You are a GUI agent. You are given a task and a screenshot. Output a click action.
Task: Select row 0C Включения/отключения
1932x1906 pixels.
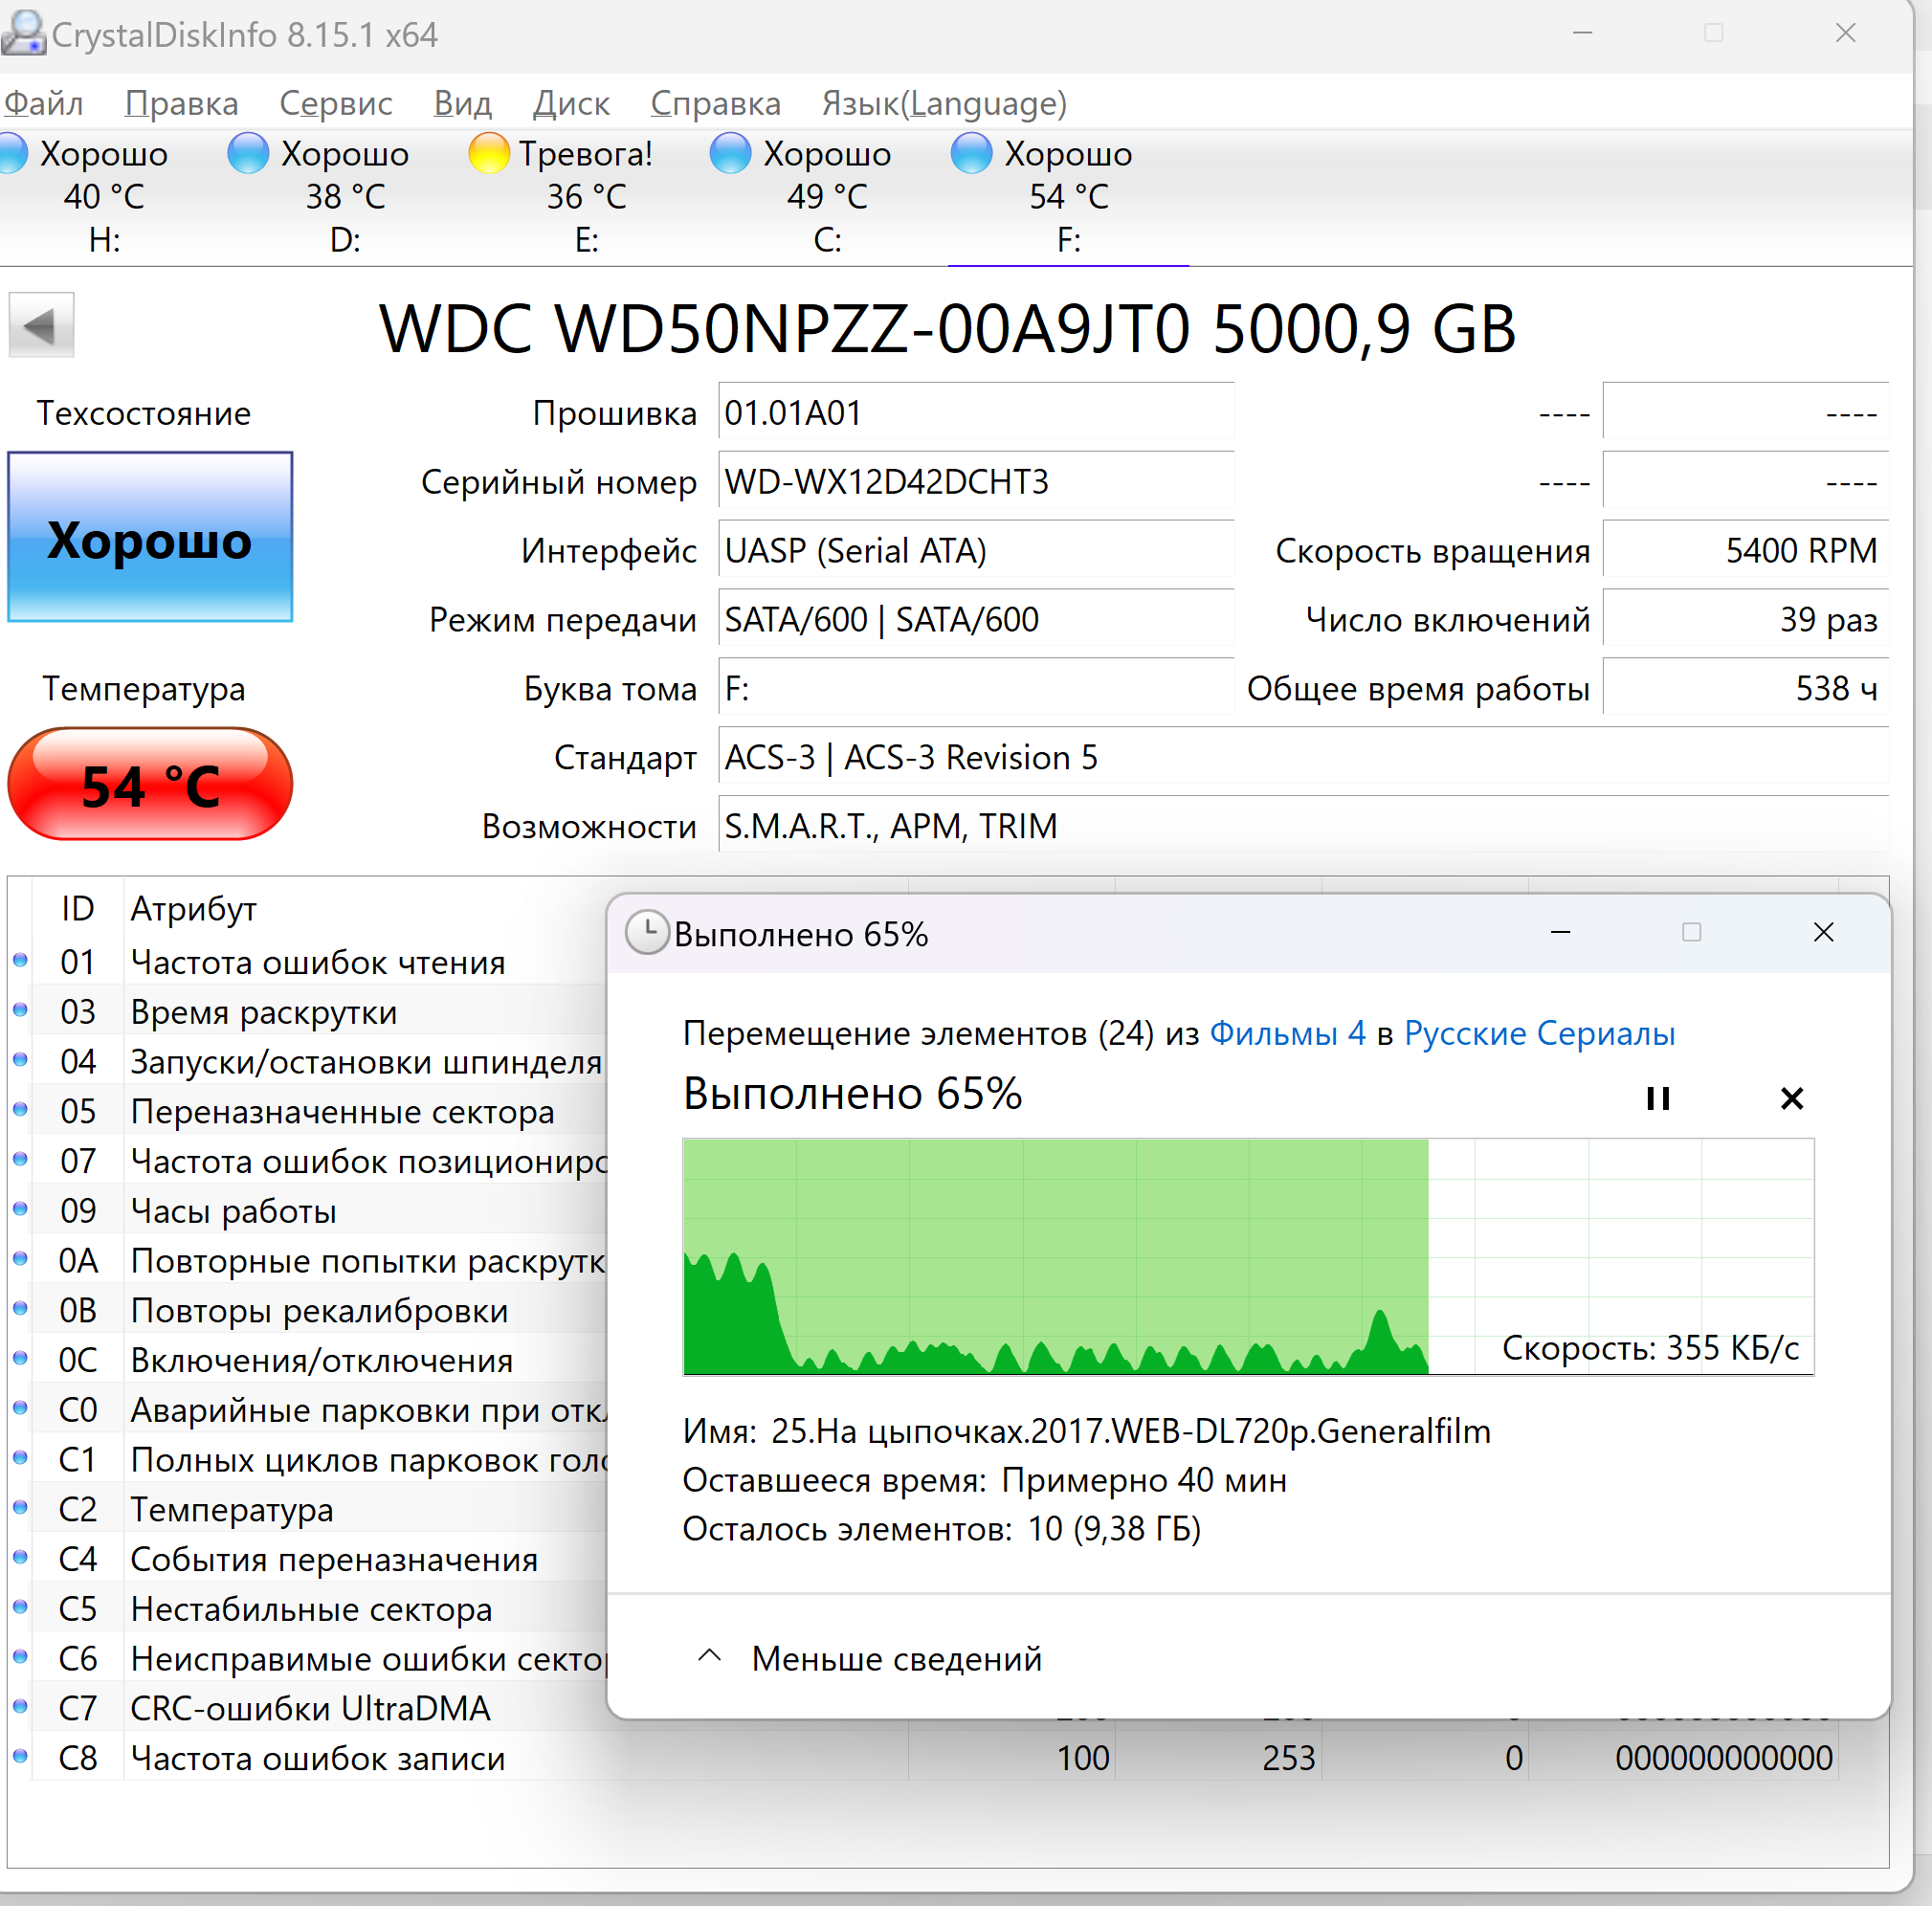pyautogui.click(x=308, y=1360)
